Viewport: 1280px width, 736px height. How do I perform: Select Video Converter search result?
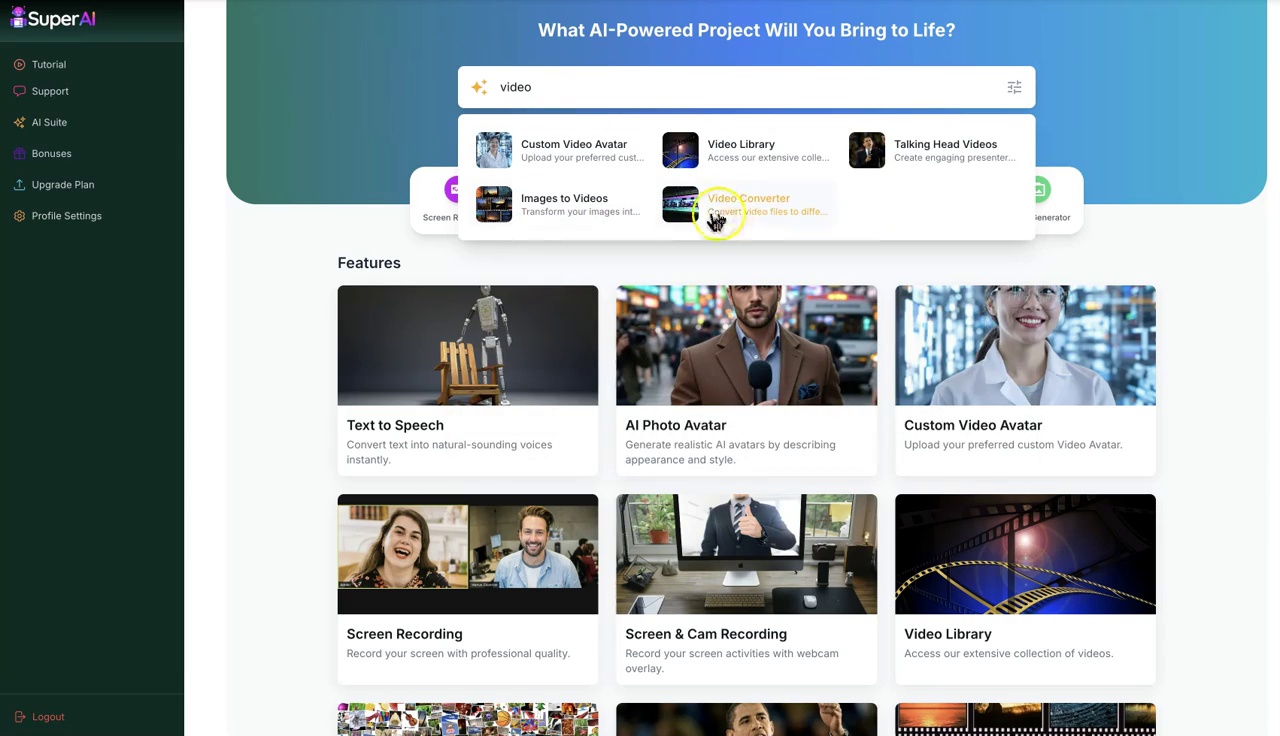click(746, 204)
